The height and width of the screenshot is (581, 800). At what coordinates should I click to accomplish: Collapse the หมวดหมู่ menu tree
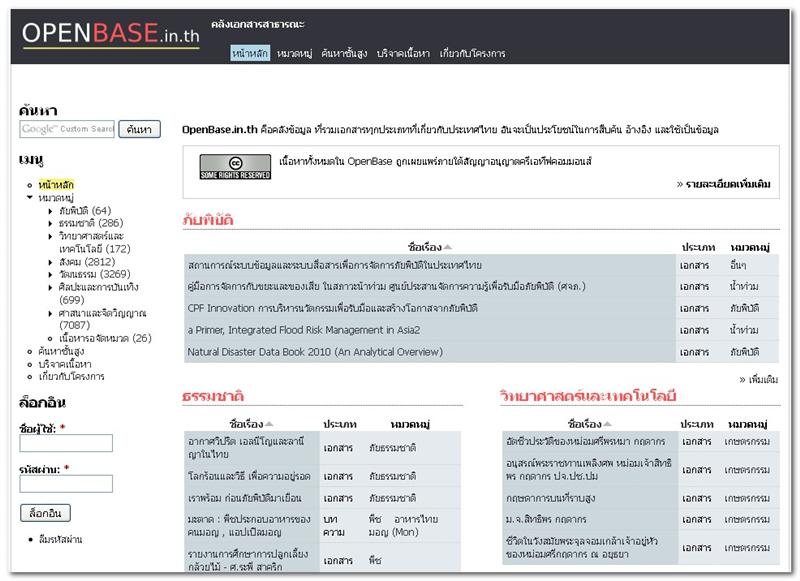pos(30,197)
